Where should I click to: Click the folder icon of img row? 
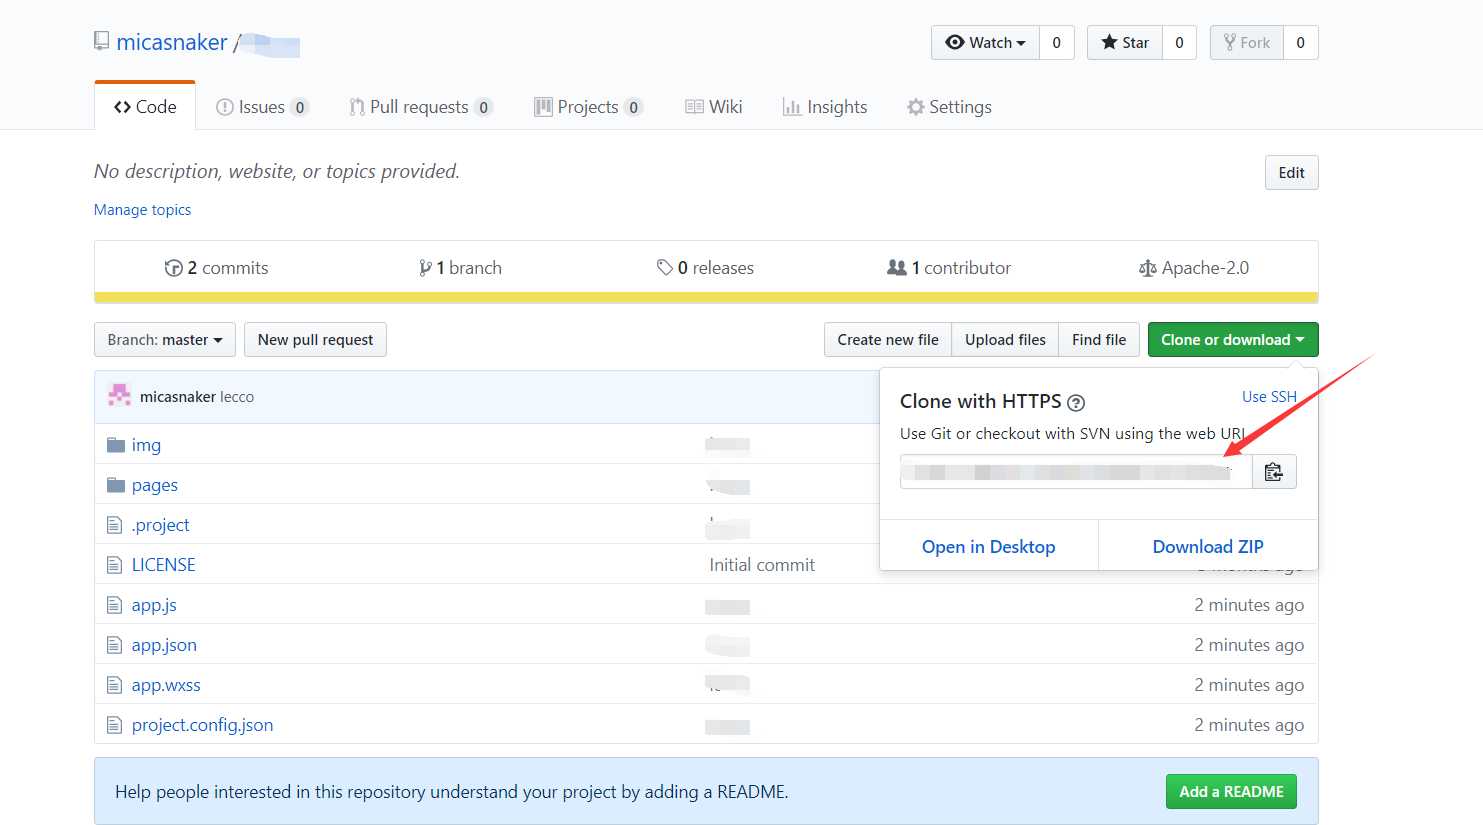click(x=116, y=445)
